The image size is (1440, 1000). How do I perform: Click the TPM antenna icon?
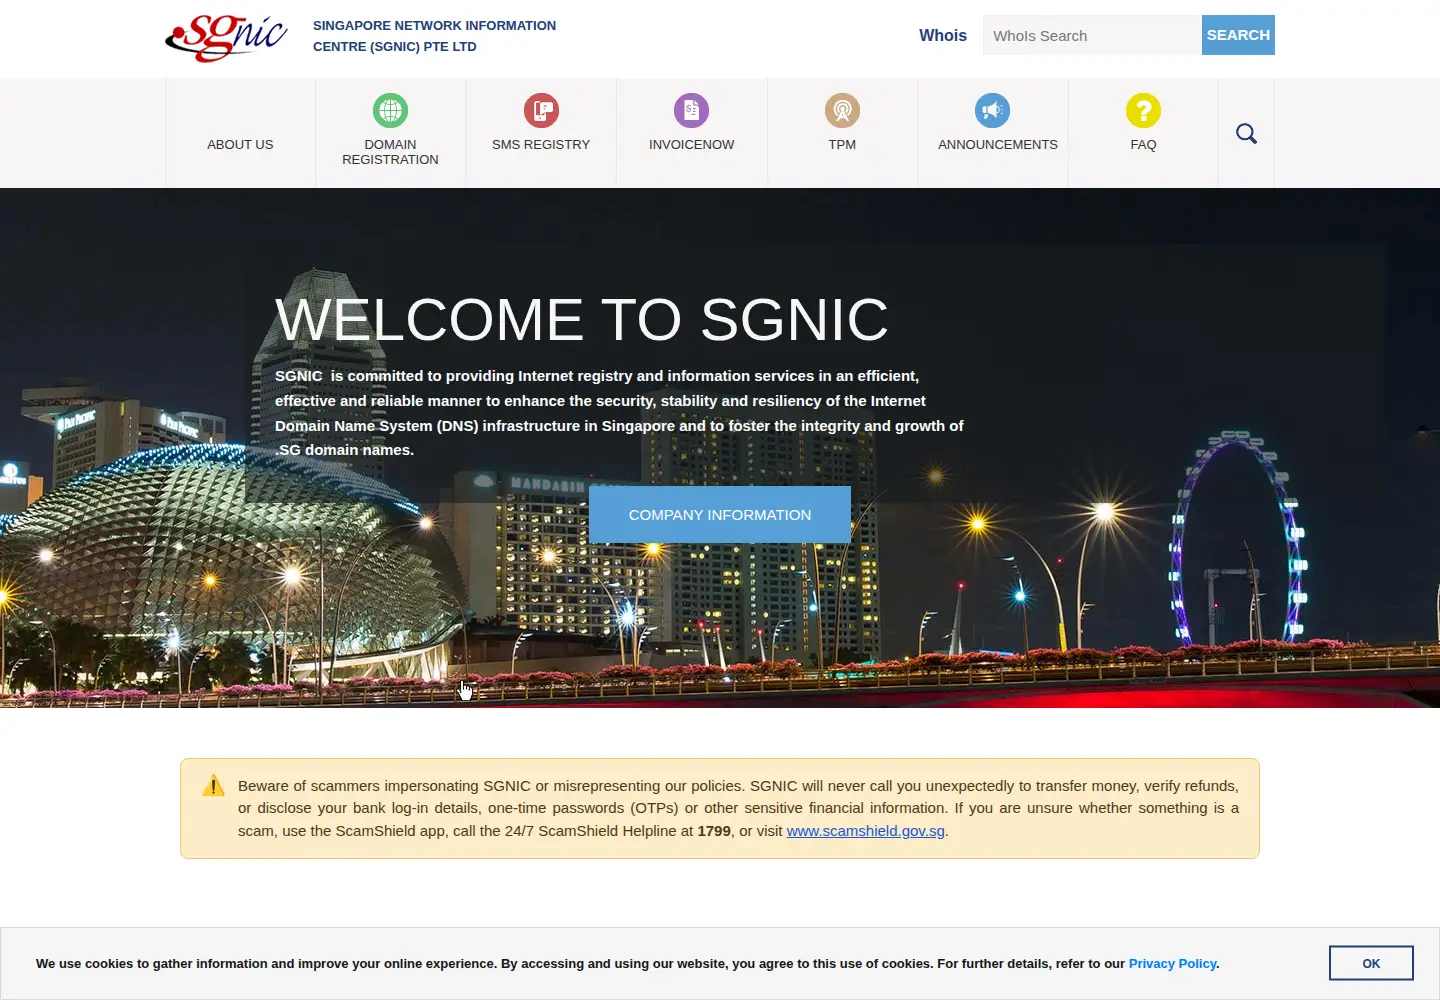pyautogui.click(x=842, y=110)
